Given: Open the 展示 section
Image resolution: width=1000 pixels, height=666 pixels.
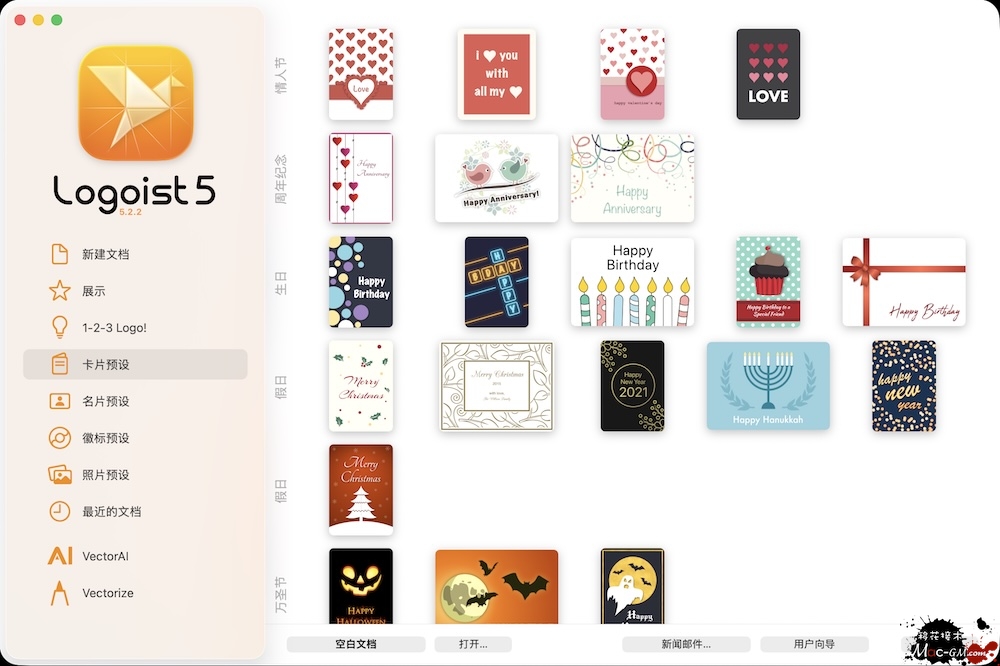Looking at the screenshot, I should (94, 291).
